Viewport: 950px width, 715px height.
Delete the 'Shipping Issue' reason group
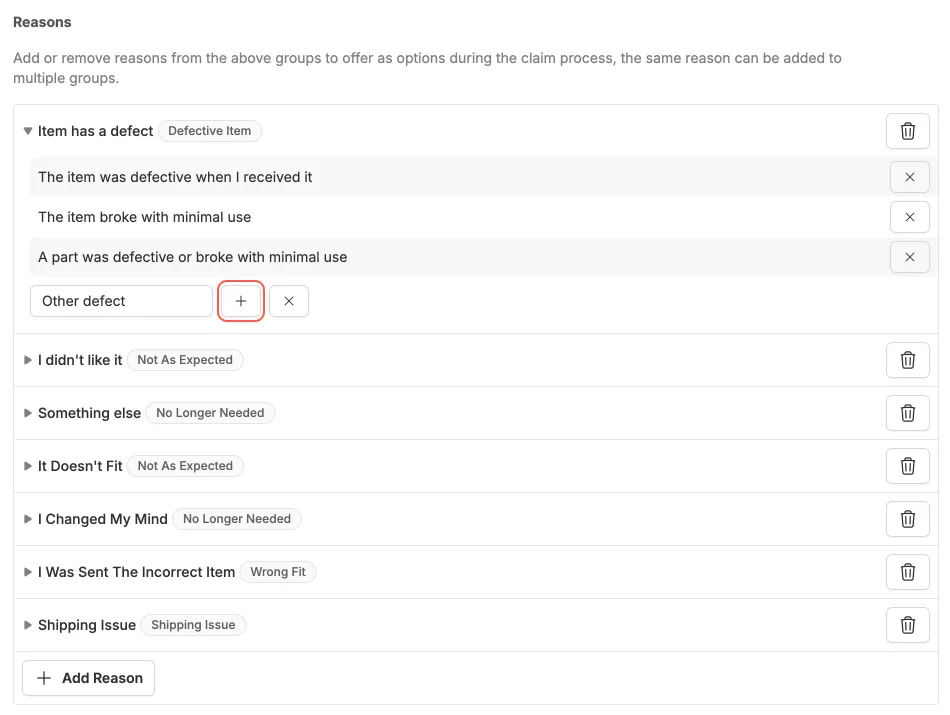[907, 625]
